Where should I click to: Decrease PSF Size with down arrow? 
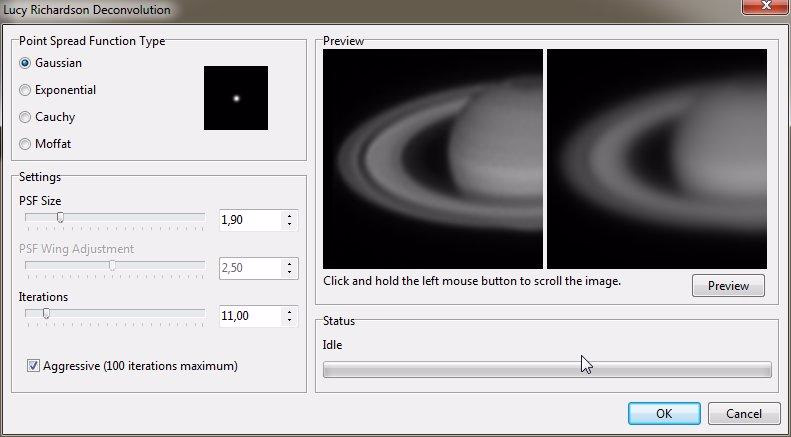click(x=290, y=224)
